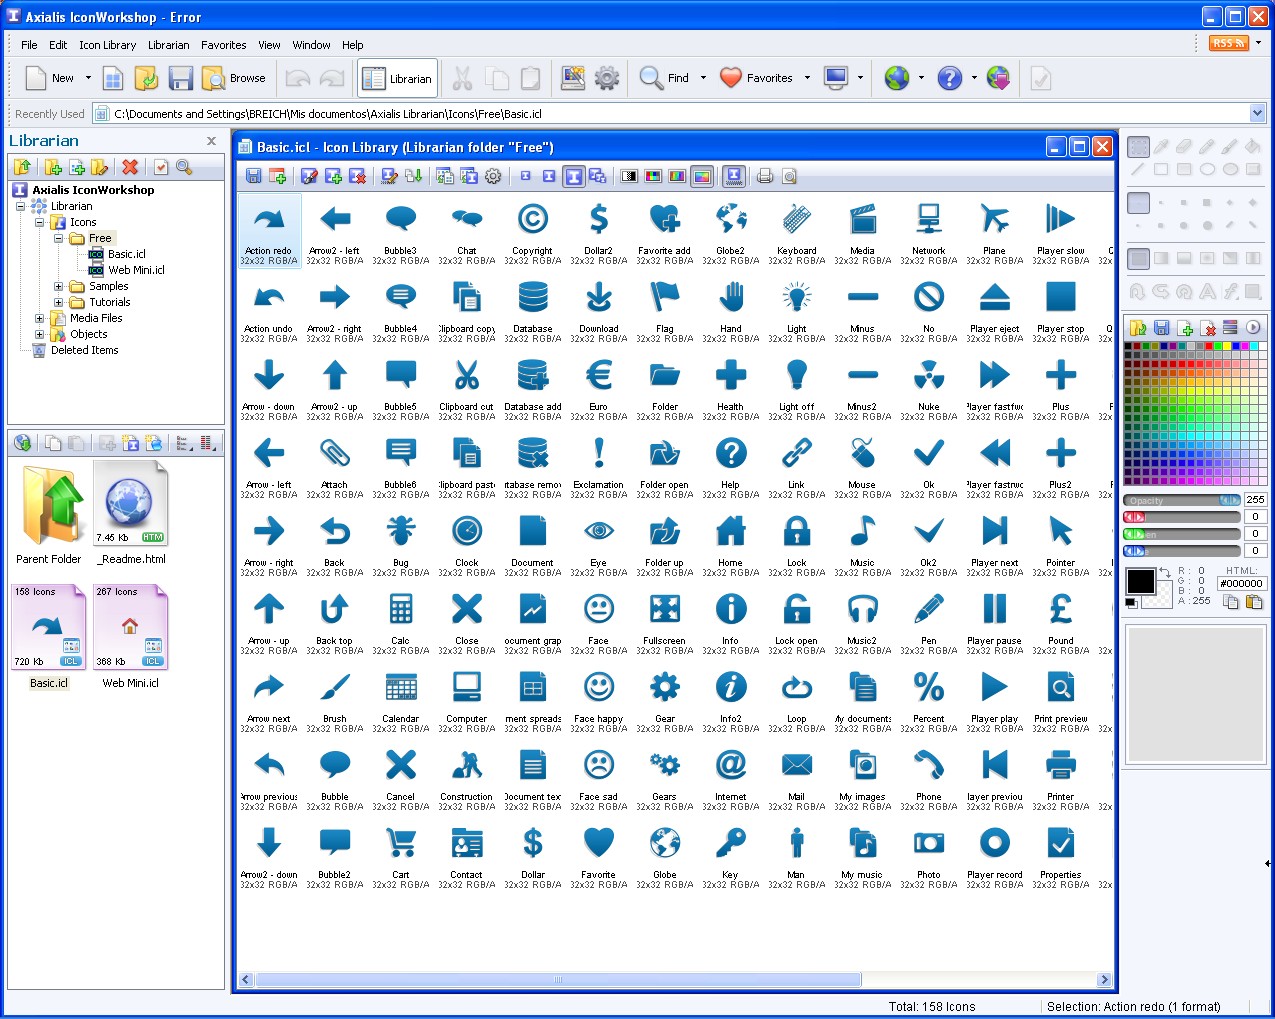The image size is (1275, 1019).
Task: Open the Find dropdown arrow
Action: click(703, 78)
